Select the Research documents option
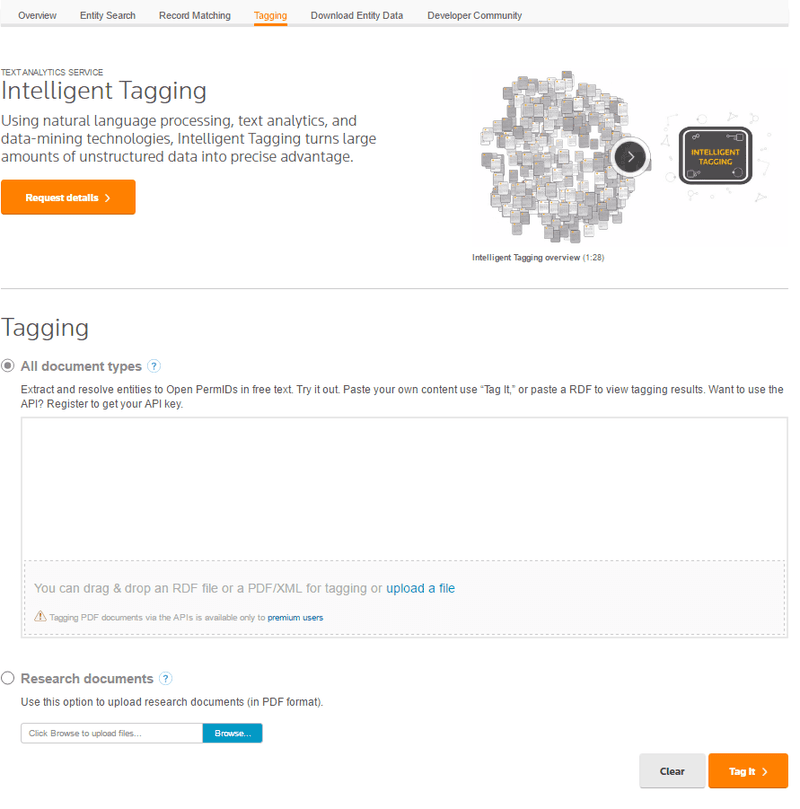Viewport: 800px width, 809px height. click(8, 677)
